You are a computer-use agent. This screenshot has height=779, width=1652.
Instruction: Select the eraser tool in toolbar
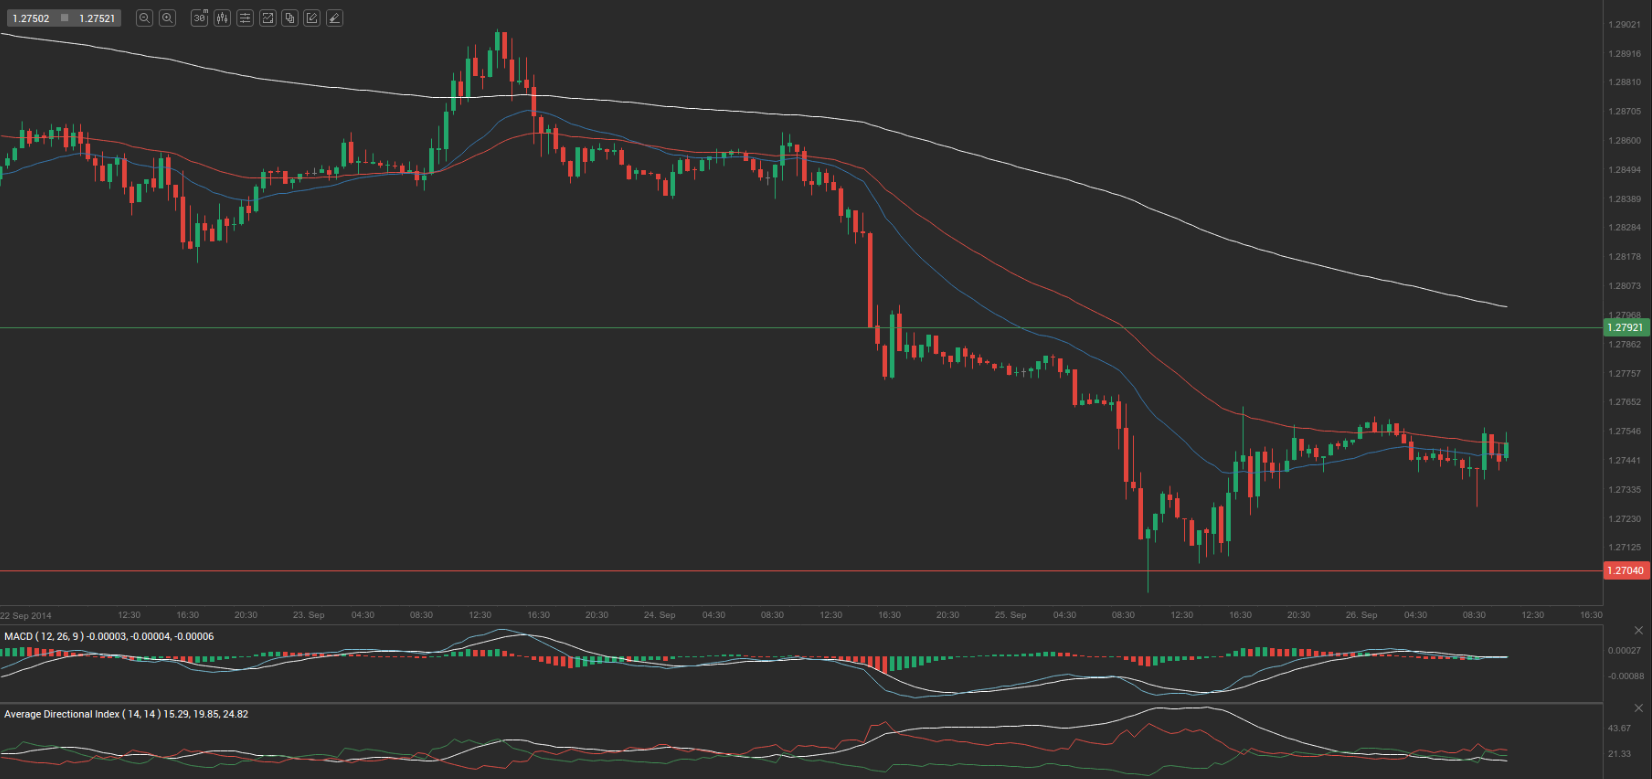(x=334, y=18)
